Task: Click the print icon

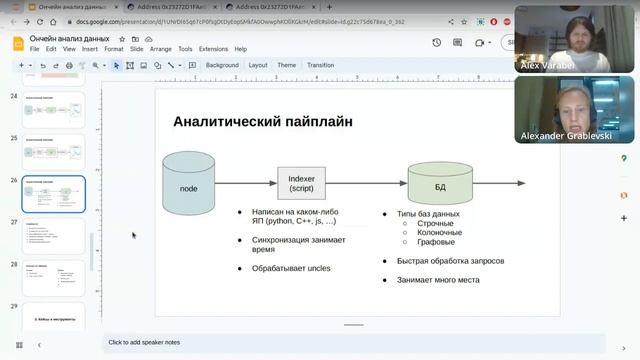Action: pos(69,66)
